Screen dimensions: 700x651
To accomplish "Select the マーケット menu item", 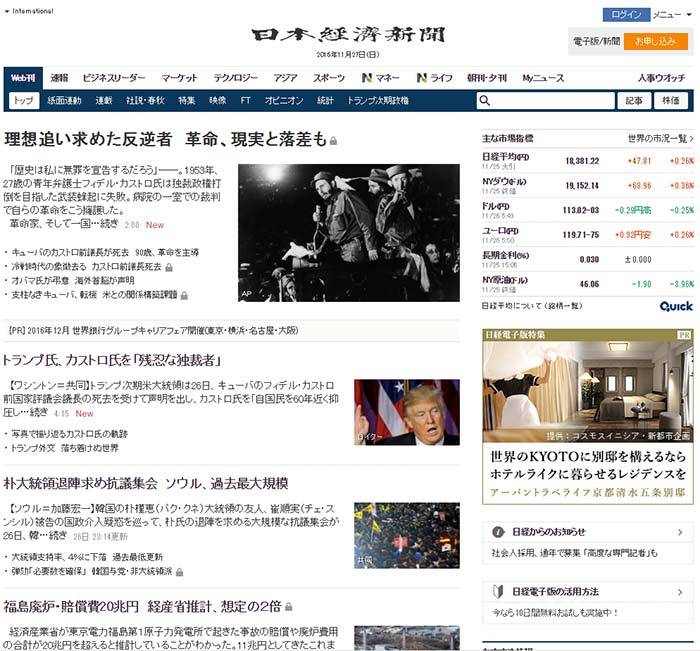I will click(179, 78).
